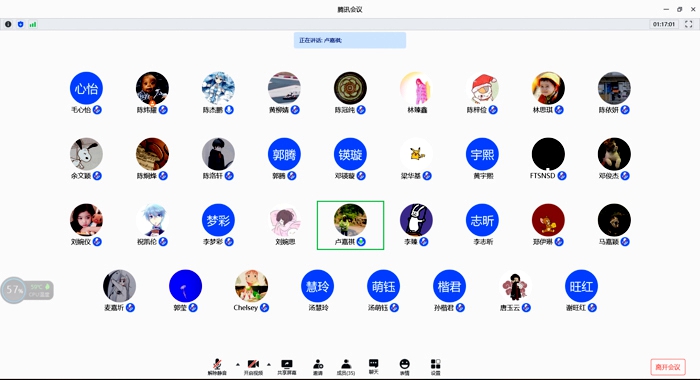Click the 正在讲话 speaking banner

point(350,40)
